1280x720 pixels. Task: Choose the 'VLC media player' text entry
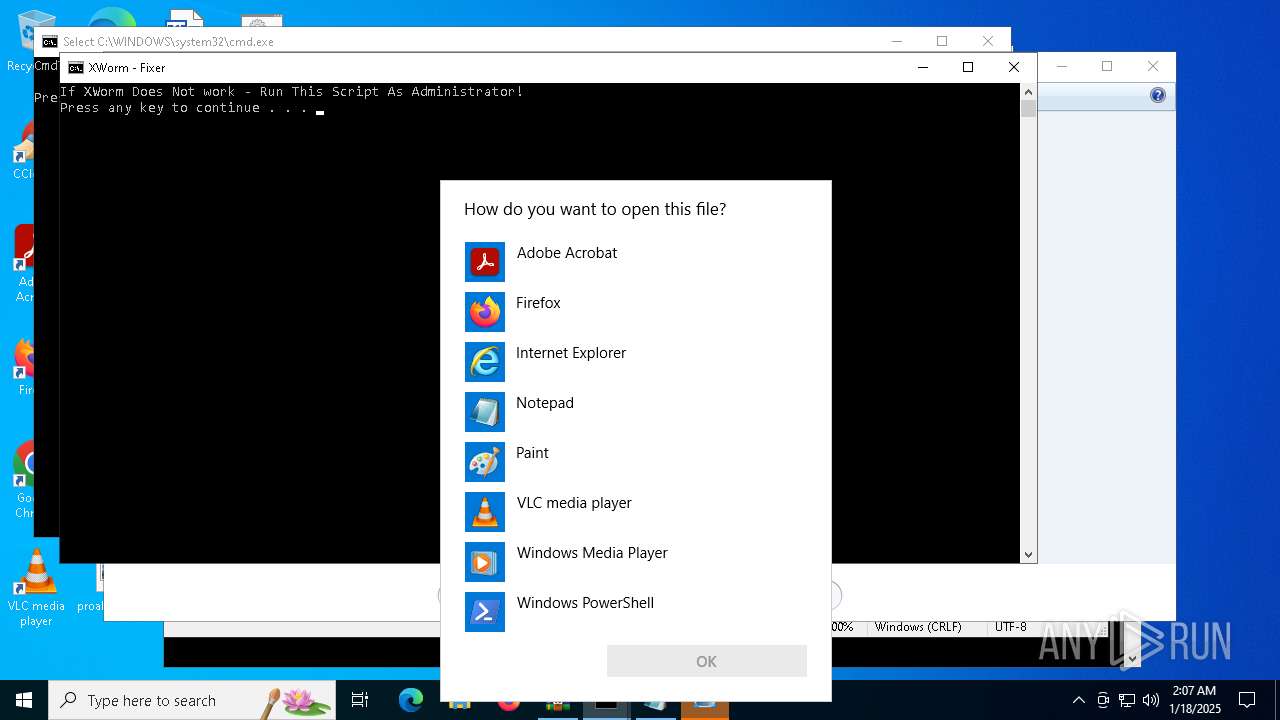574,503
